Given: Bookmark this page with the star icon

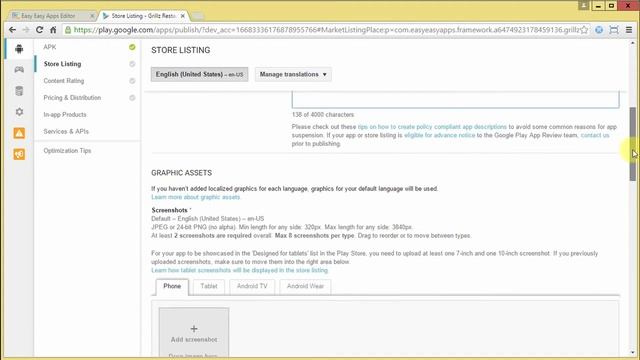Looking at the screenshot, I should (584, 30).
